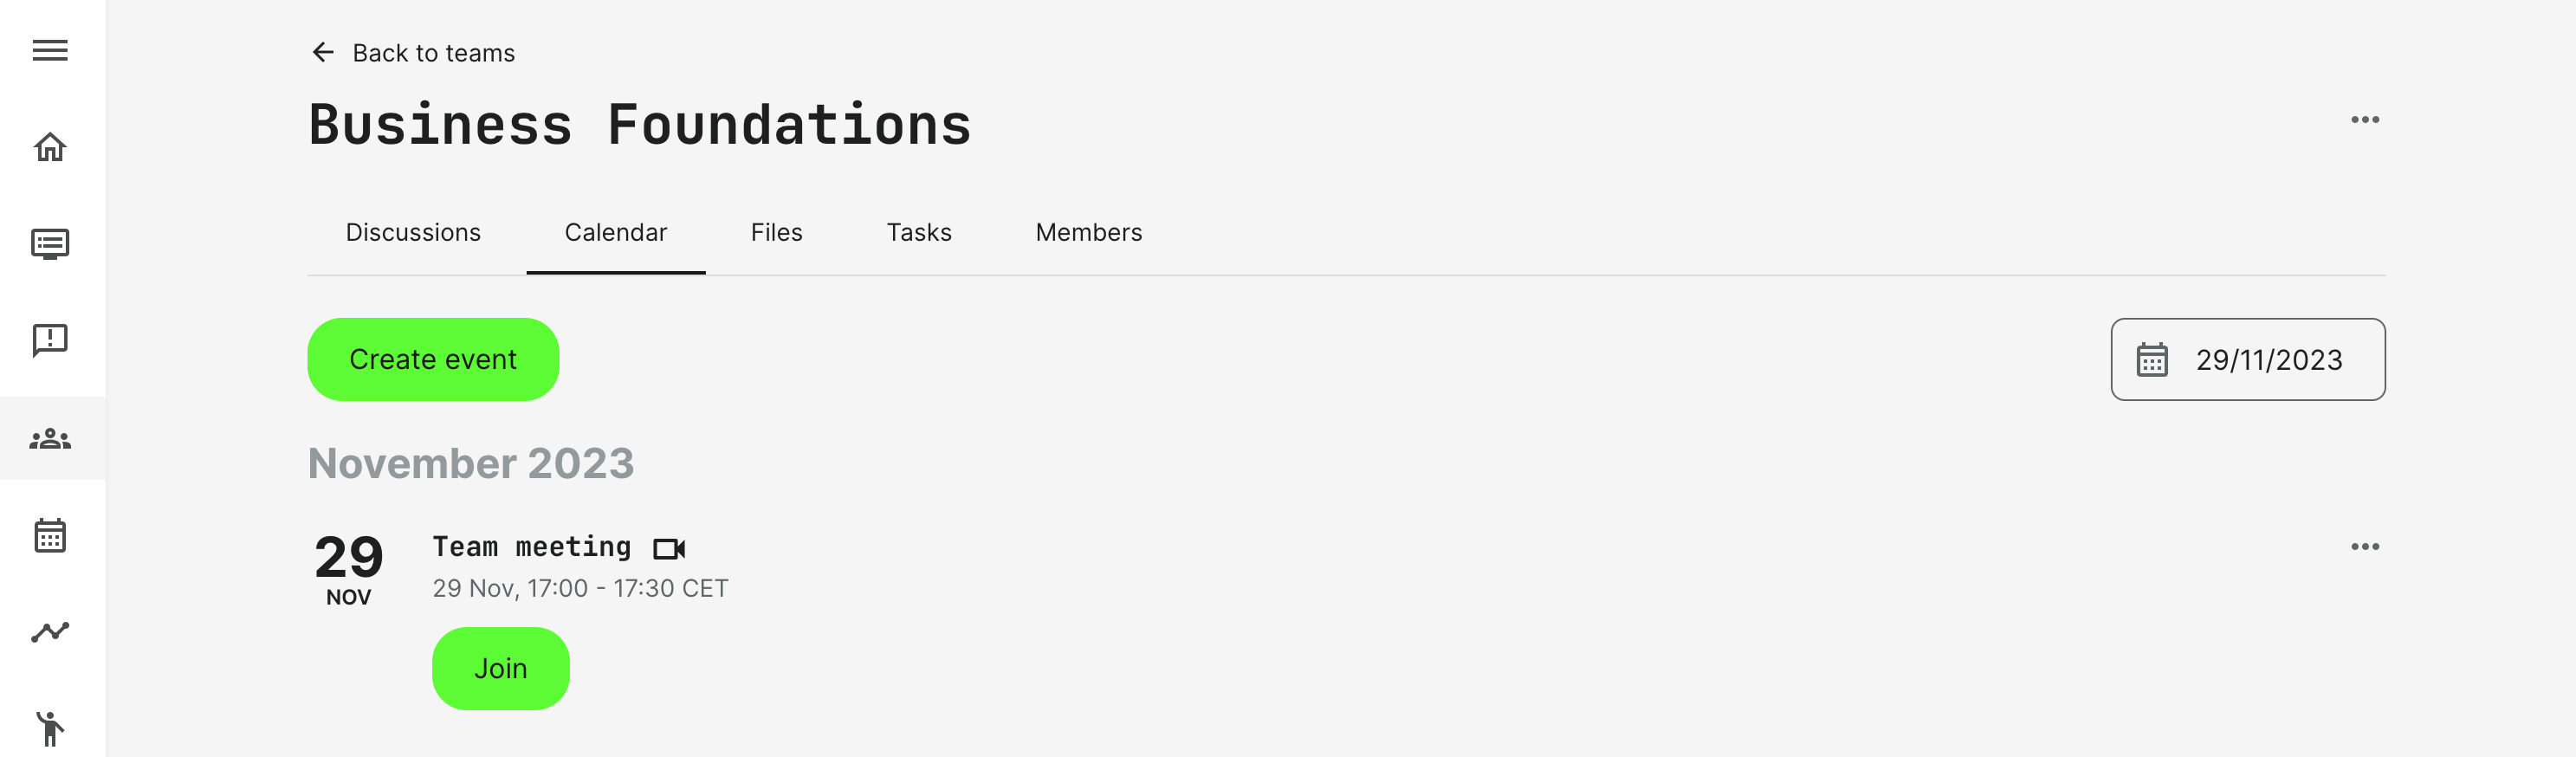Open the announcements feedback sidebar icon
The image size is (2576, 757).
point(50,340)
